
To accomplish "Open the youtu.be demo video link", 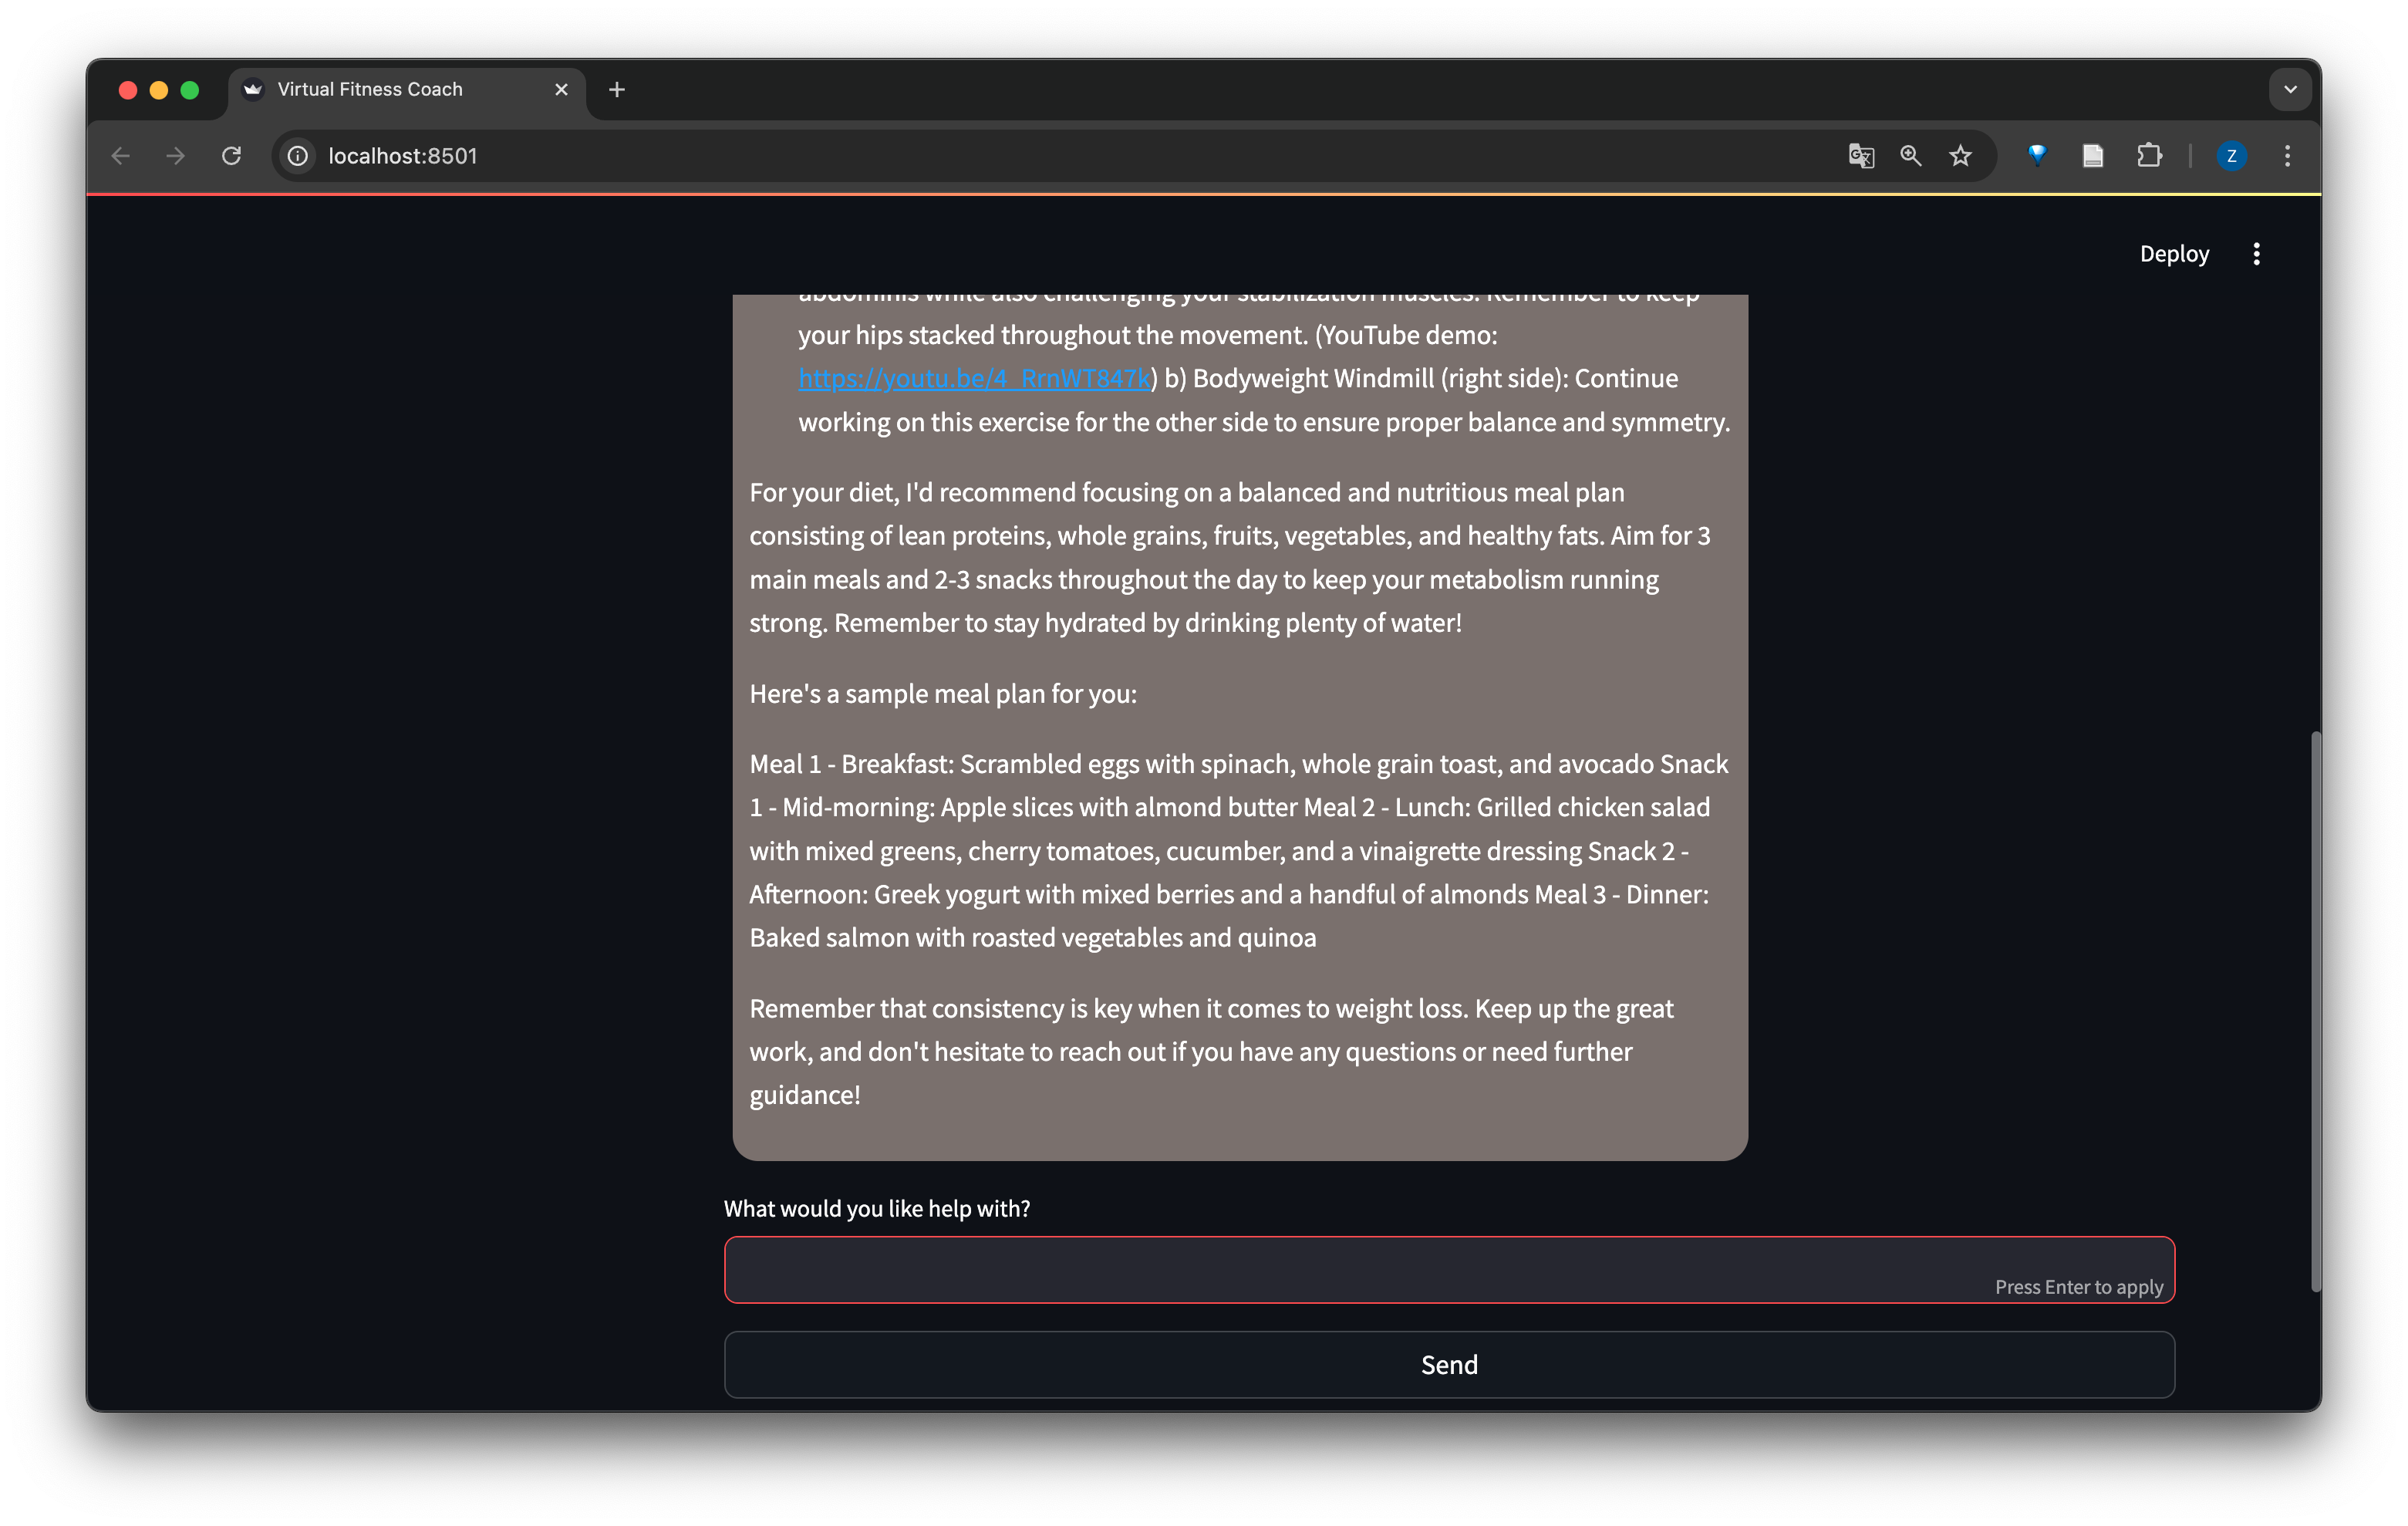I will pos(974,379).
